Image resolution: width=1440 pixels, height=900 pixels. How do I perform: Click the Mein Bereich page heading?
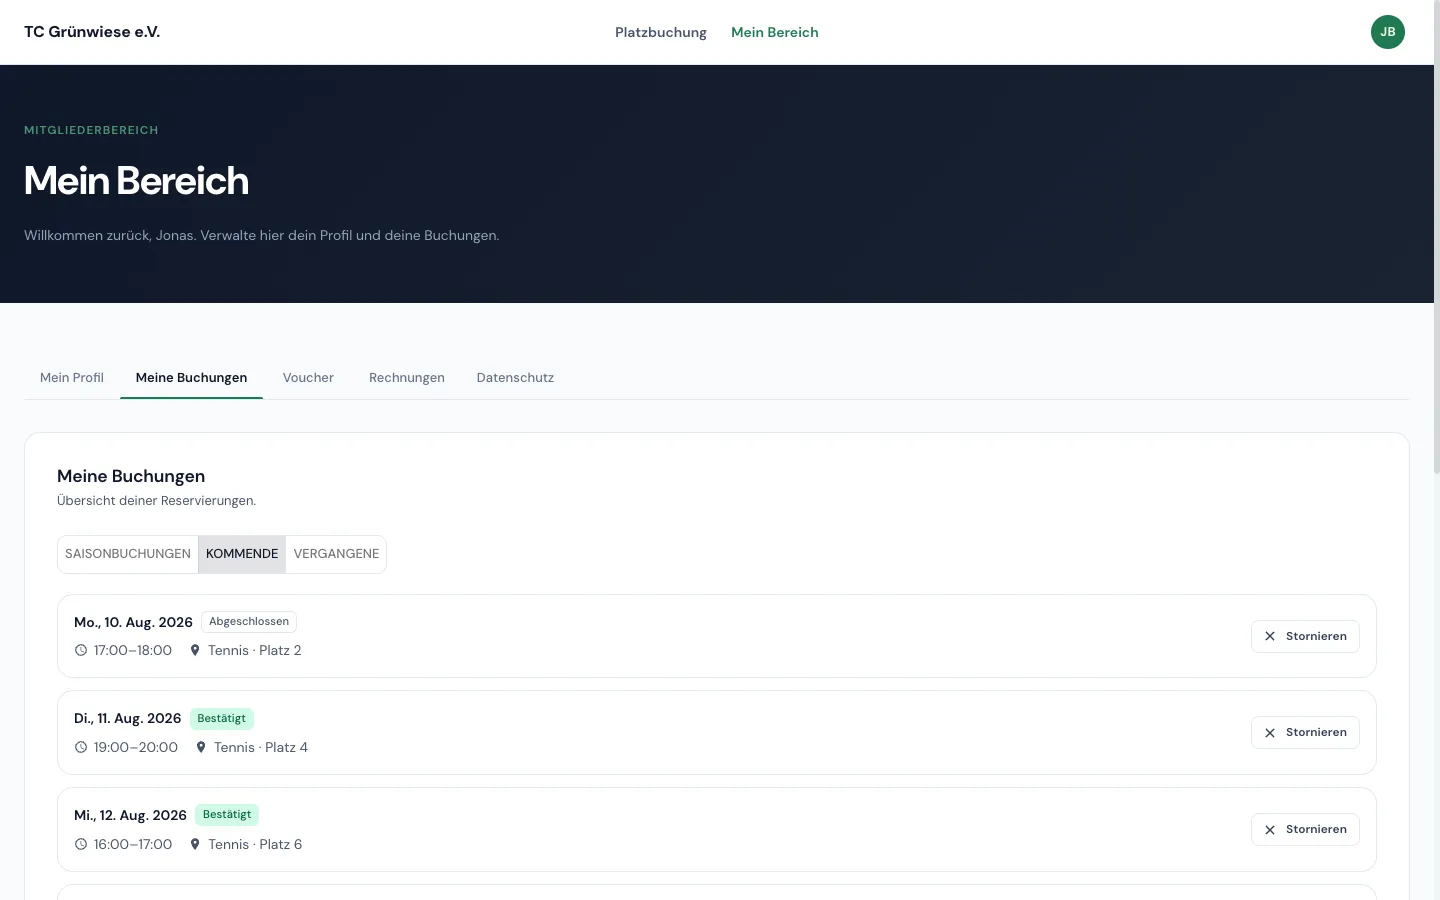pyautogui.click(x=136, y=181)
